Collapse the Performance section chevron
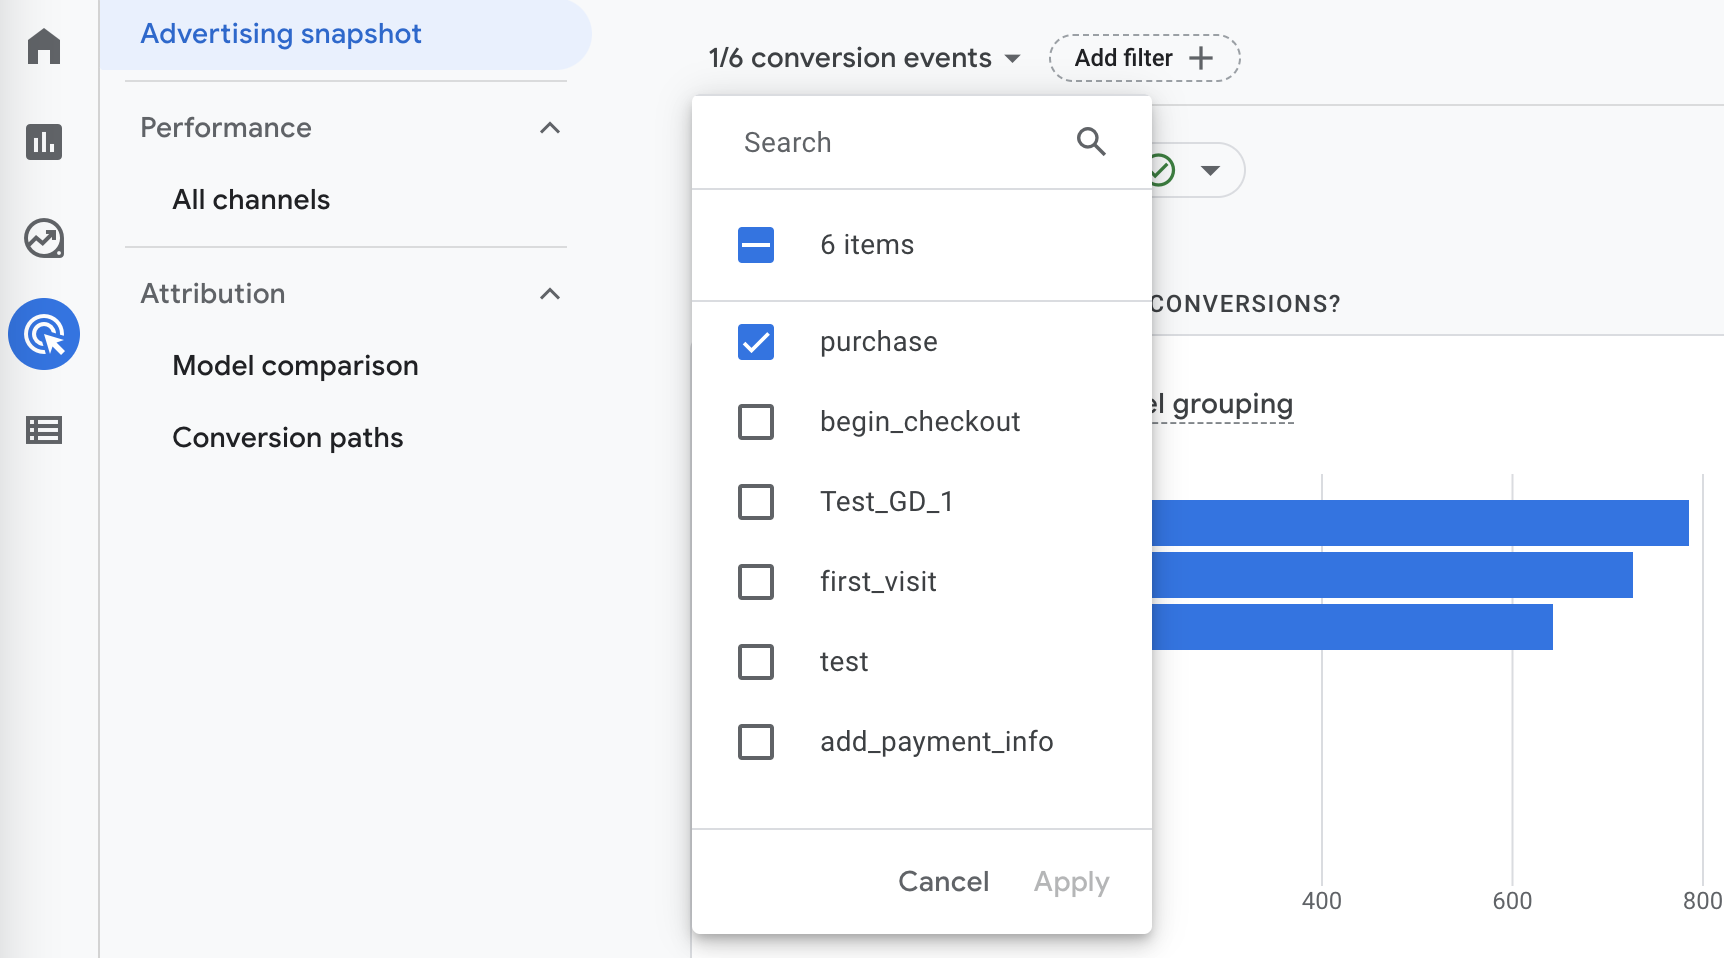The height and width of the screenshot is (958, 1724). pos(550,128)
